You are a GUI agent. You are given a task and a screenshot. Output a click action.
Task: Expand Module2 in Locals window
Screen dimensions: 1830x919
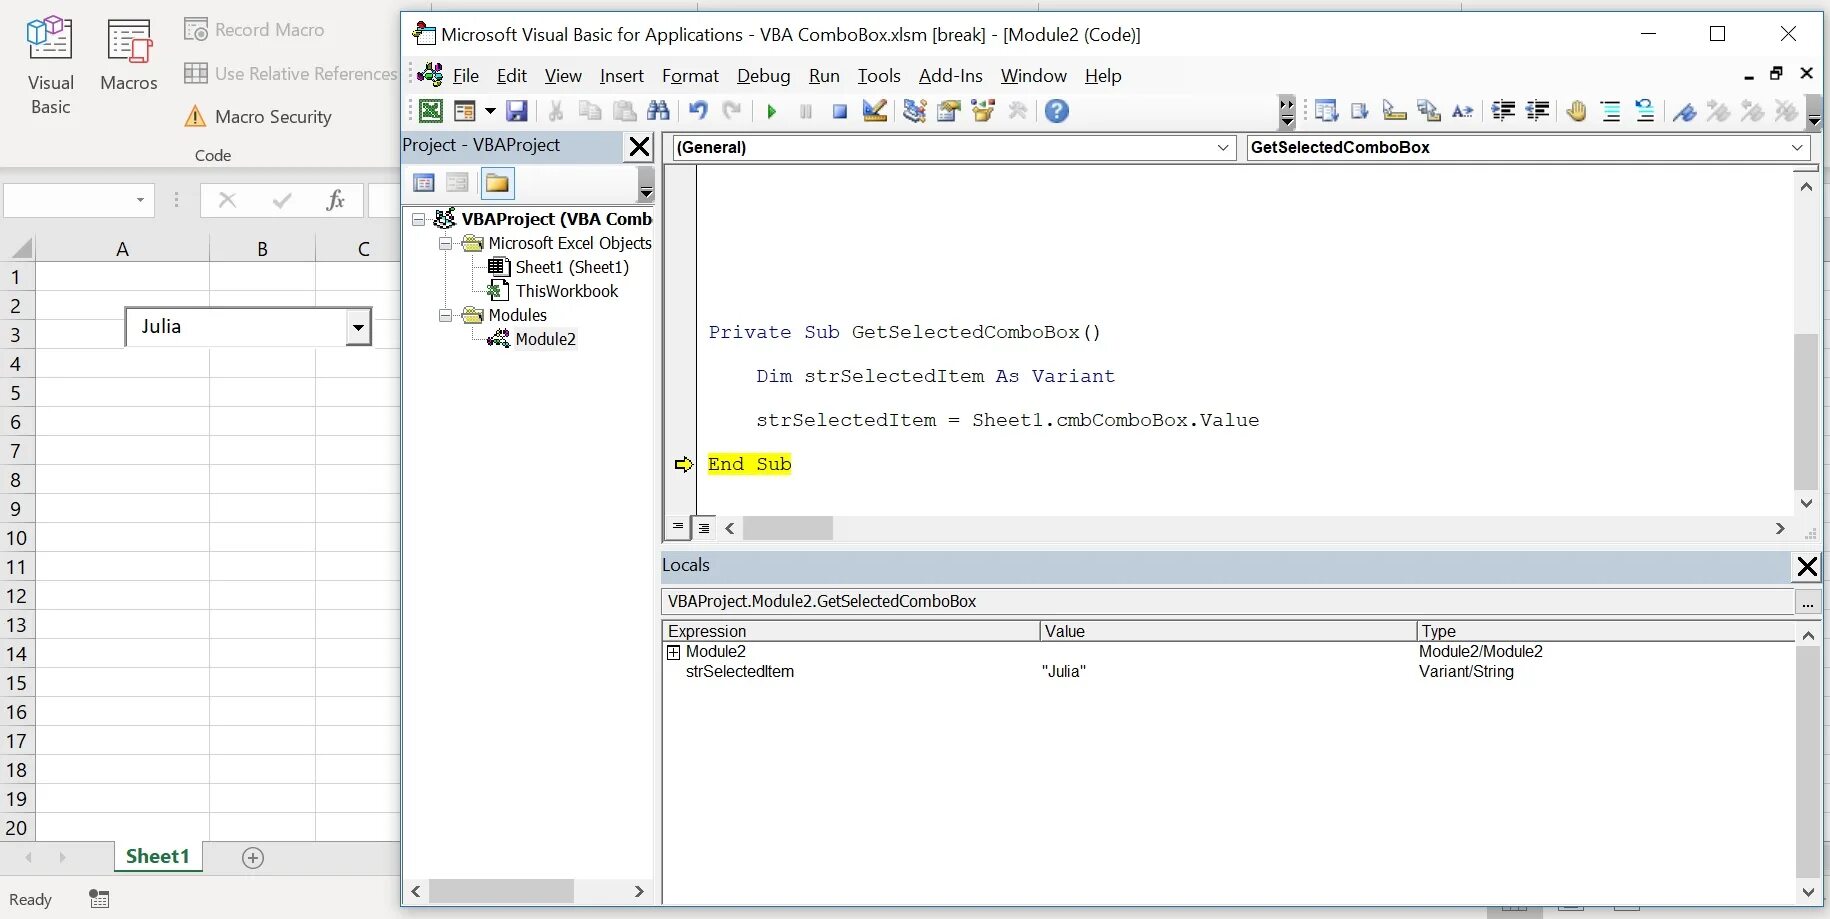(673, 652)
